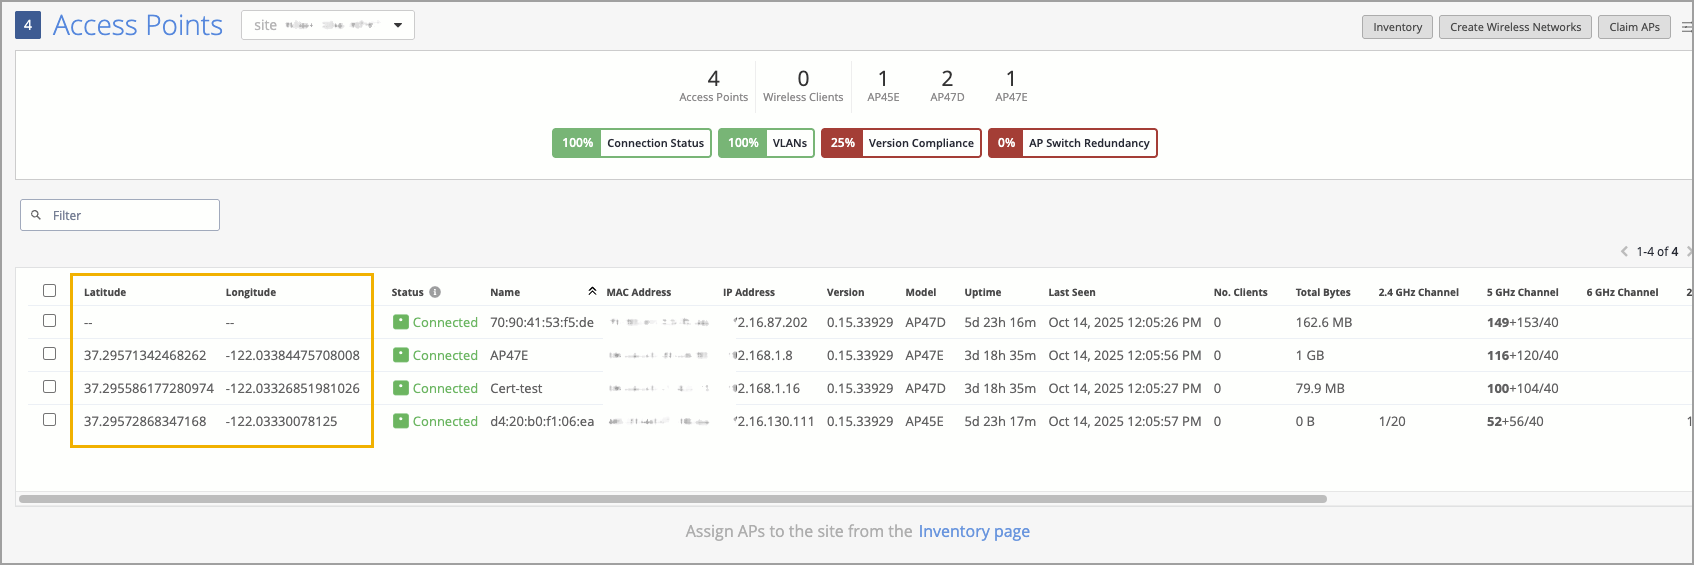
Task: Open the hamburger menu at top right
Action: (1686, 27)
